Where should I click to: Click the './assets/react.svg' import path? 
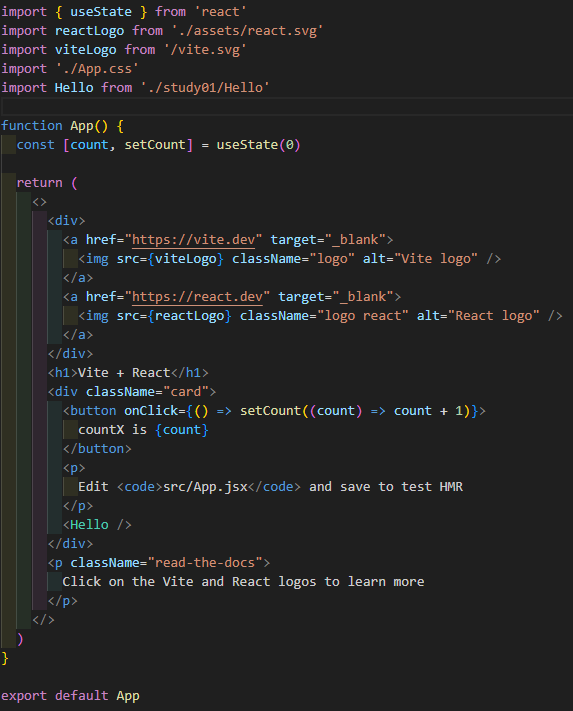[247, 30]
